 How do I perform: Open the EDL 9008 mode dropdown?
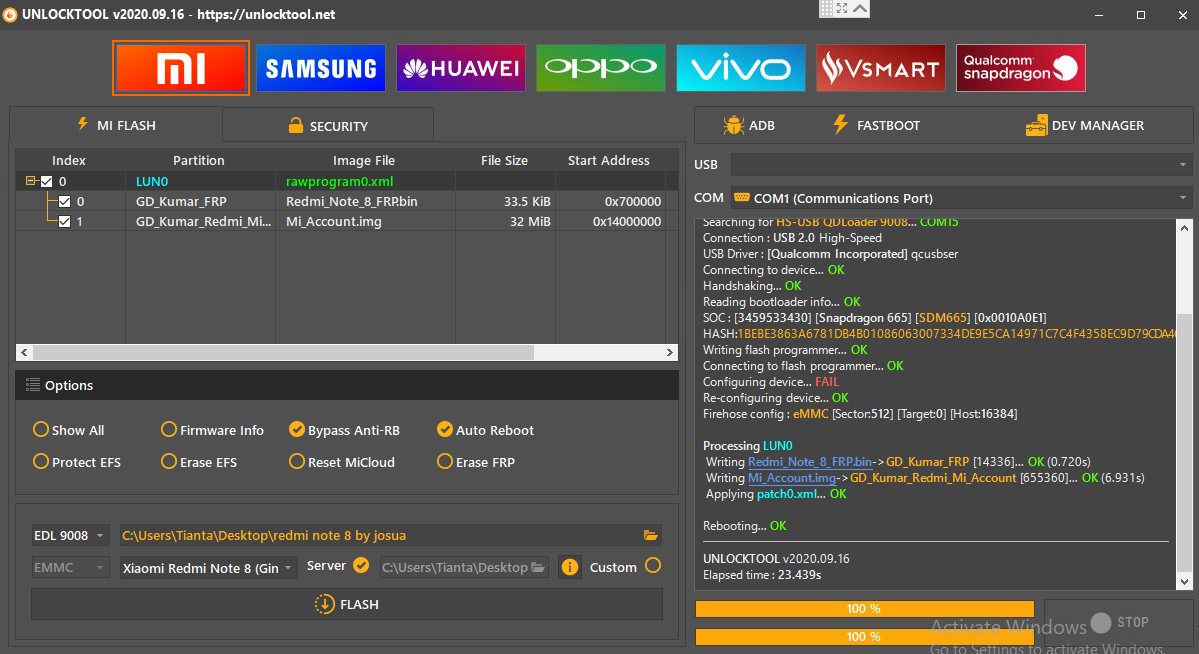(x=70, y=535)
